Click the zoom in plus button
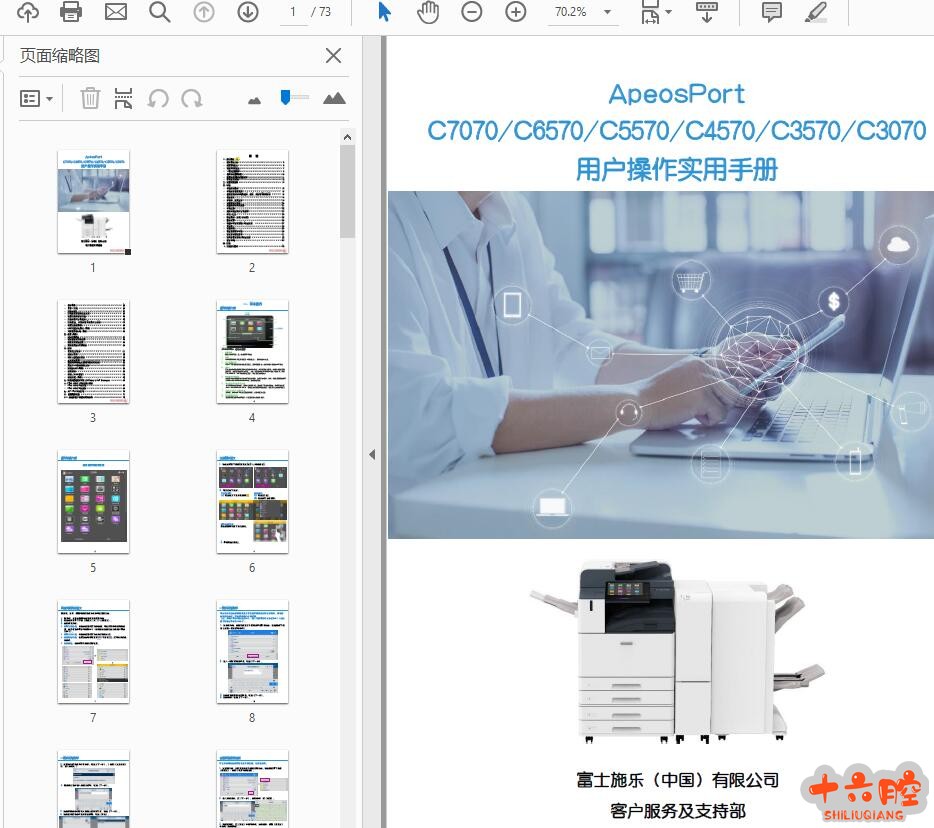 pyautogui.click(x=516, y=12)
